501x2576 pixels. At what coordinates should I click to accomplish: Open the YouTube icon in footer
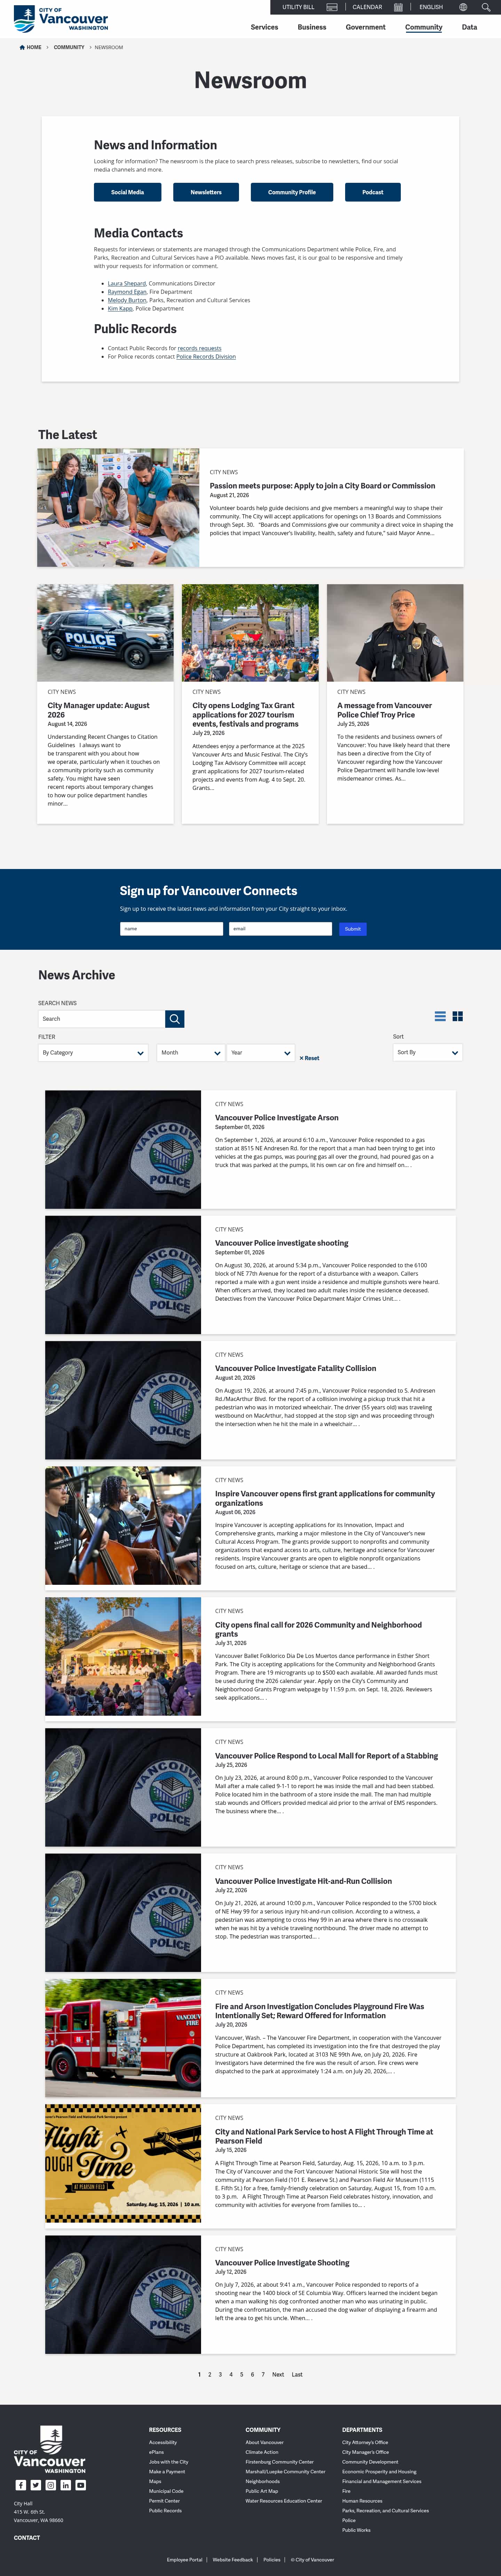(81, 2485)
